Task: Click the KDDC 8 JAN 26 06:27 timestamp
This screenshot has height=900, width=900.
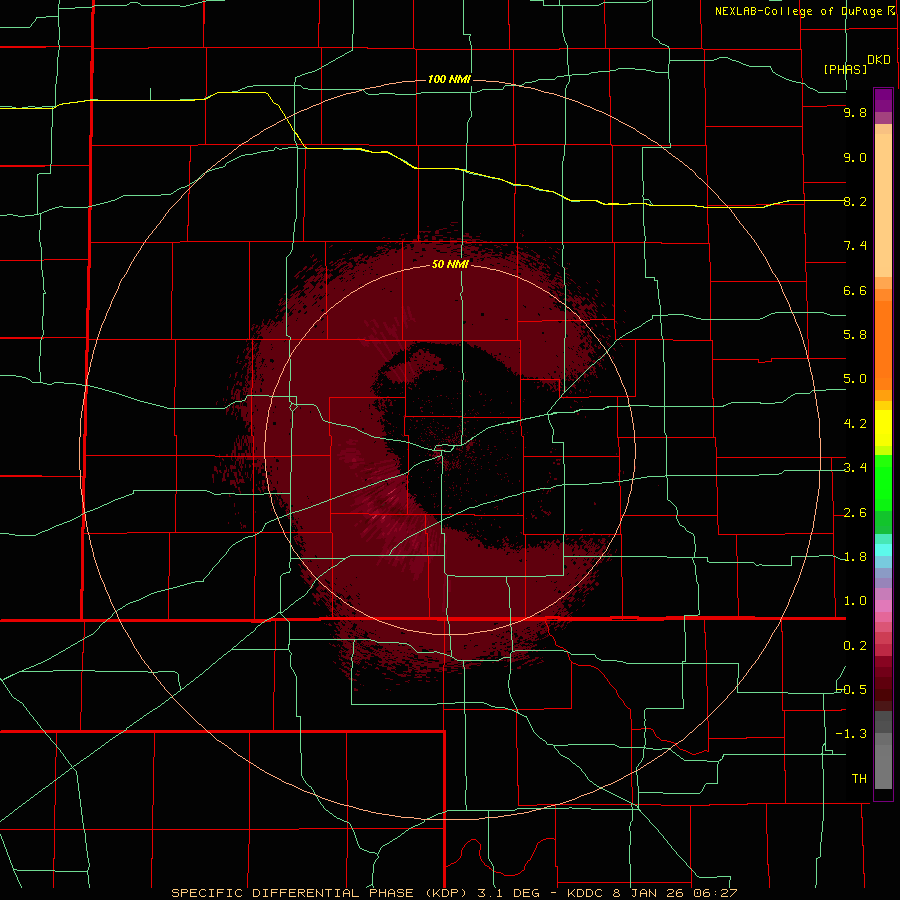Action: [652, 893]
